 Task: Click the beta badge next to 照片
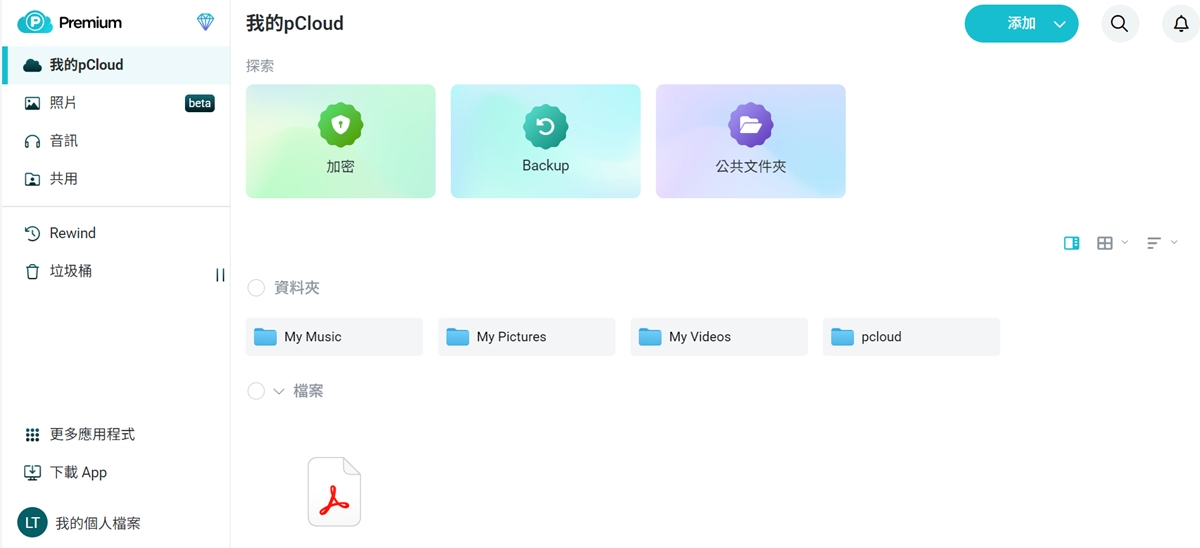pyautogui.click(x=200, y=103)
